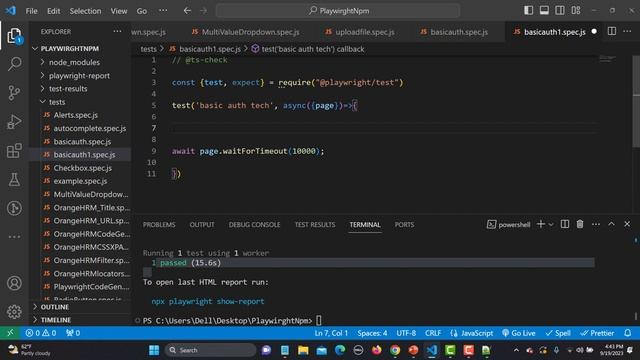Open Explorer Views and More Actions ellipsis

tap(117, 31)
